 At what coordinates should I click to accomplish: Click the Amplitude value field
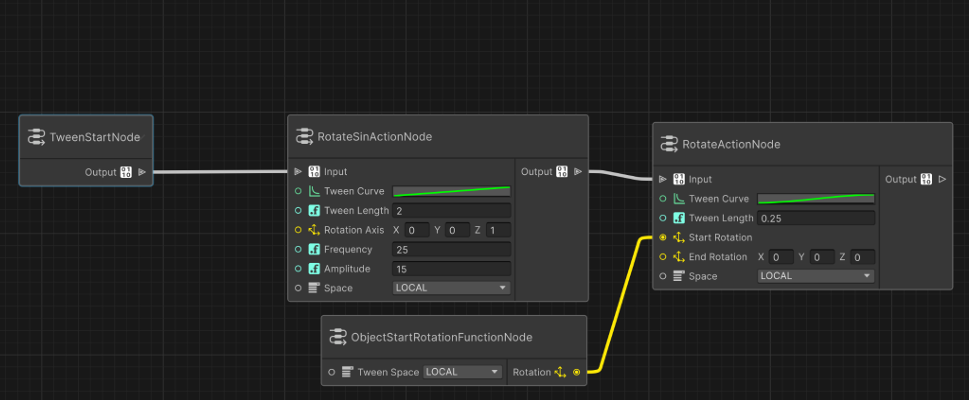coord(451,269)
